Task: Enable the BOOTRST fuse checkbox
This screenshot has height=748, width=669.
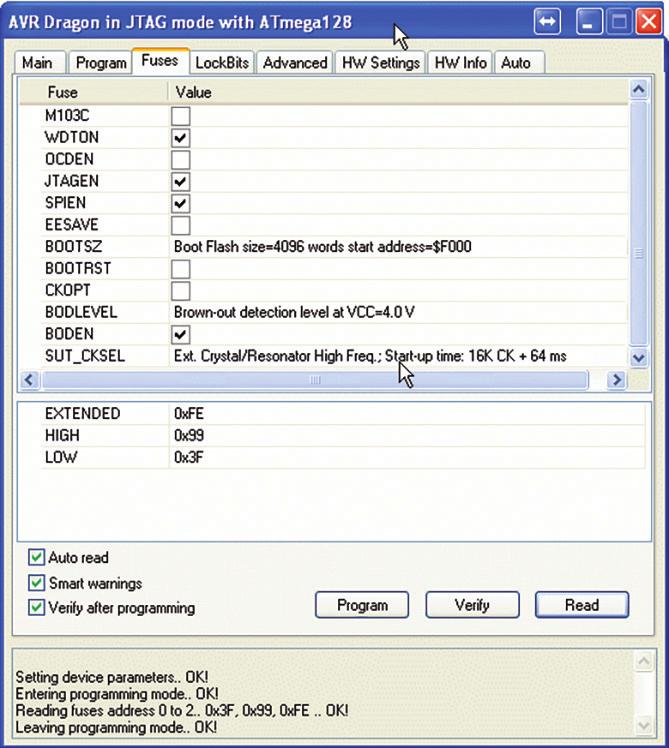Action: 181,269
